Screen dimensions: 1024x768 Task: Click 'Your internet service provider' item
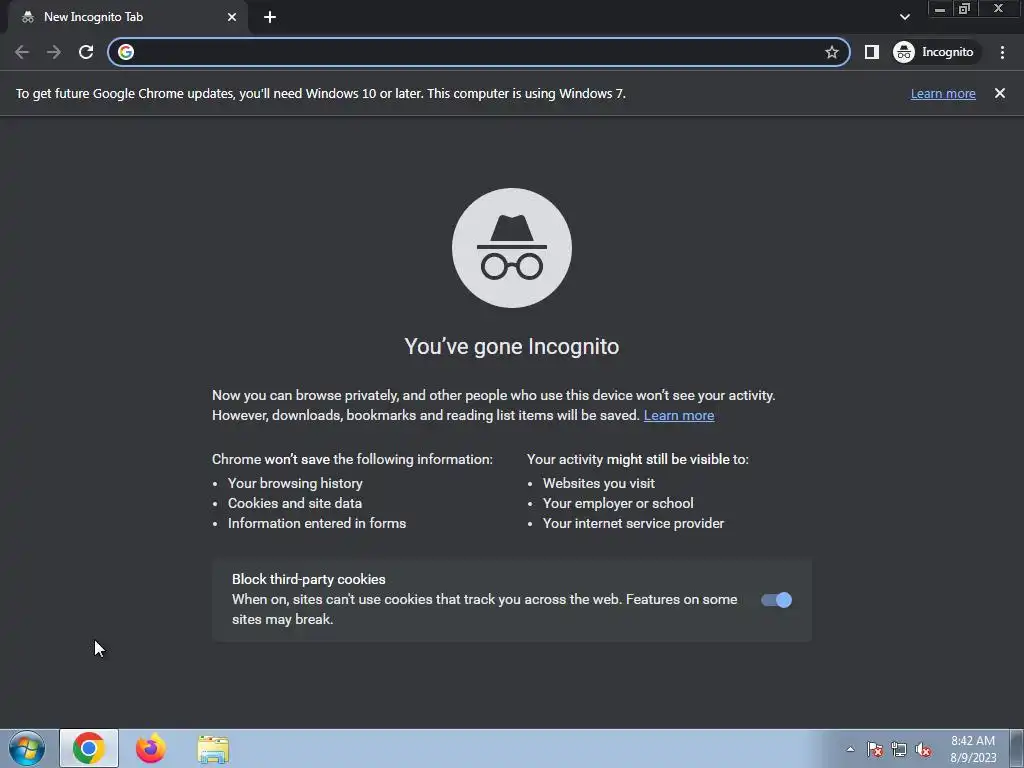(633, 523)
